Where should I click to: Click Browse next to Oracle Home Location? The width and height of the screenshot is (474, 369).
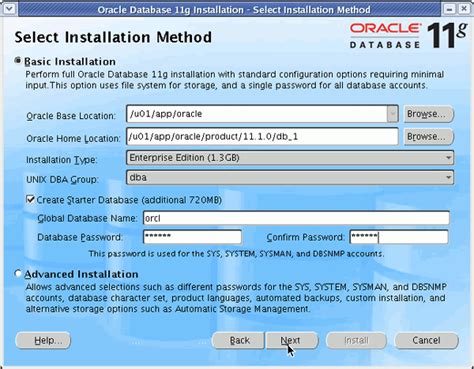point(428,137)
